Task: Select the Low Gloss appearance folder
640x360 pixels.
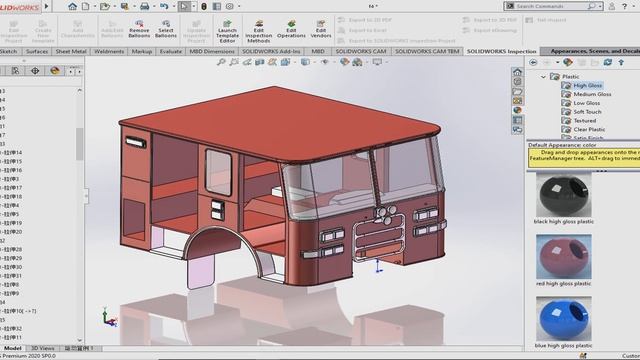Action: point(587,103)
